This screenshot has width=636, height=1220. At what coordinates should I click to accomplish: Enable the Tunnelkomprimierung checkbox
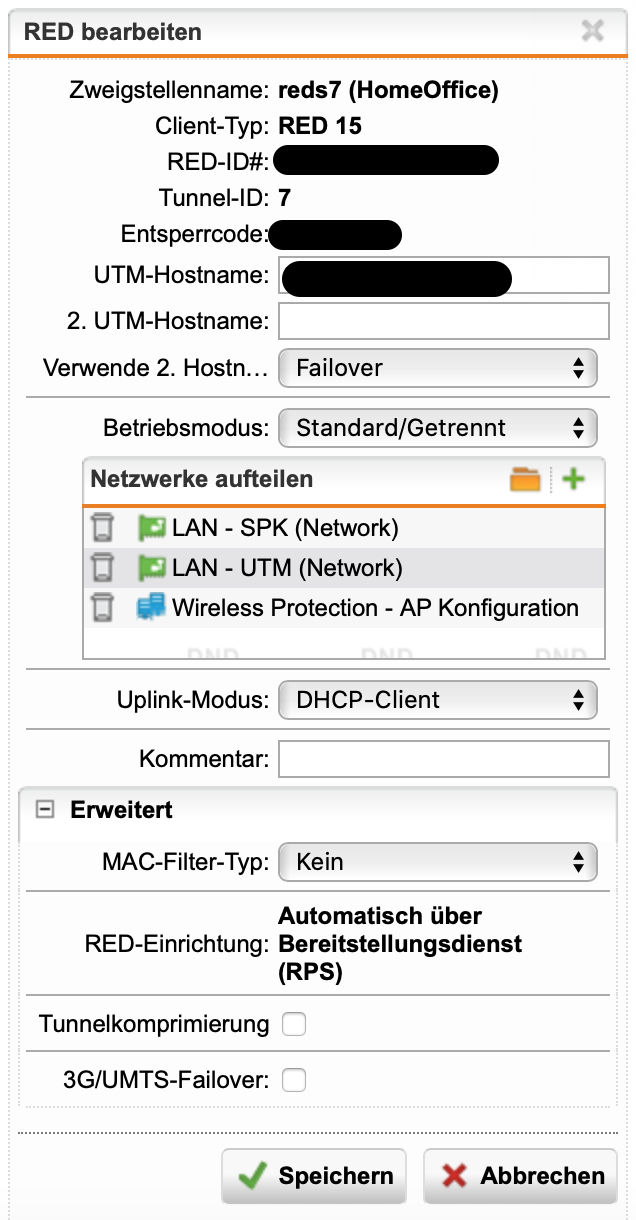tap(294, 1024)
